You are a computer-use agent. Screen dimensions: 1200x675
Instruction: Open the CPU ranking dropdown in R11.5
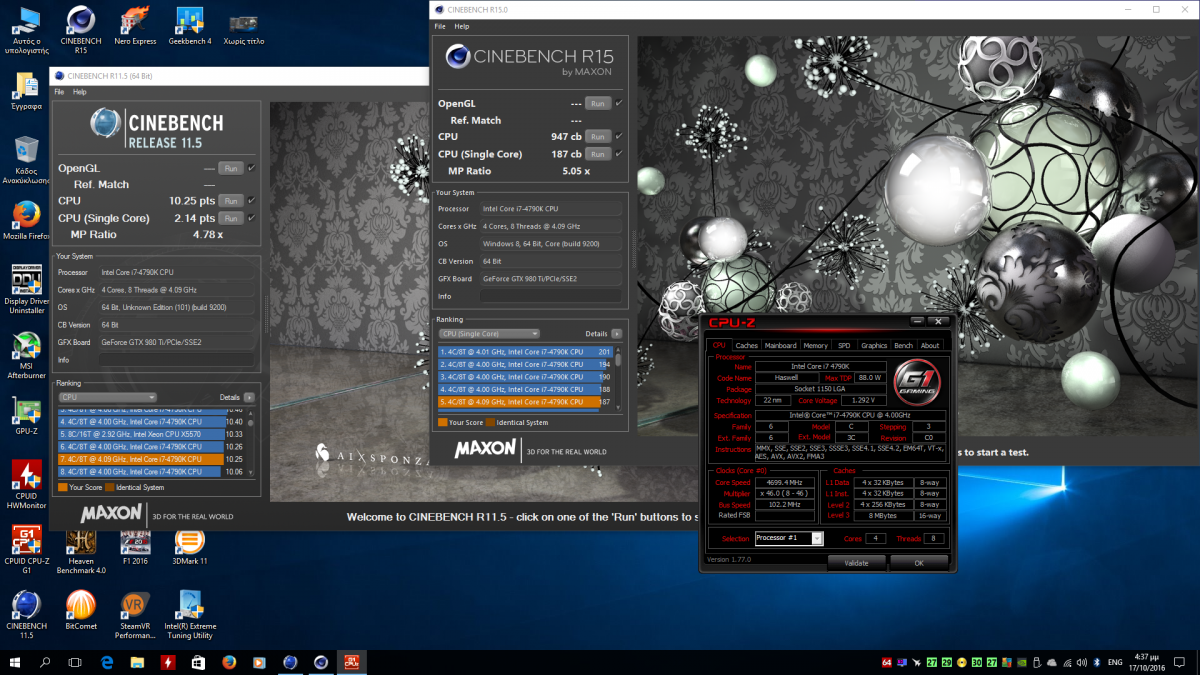(x=107, y=397)
